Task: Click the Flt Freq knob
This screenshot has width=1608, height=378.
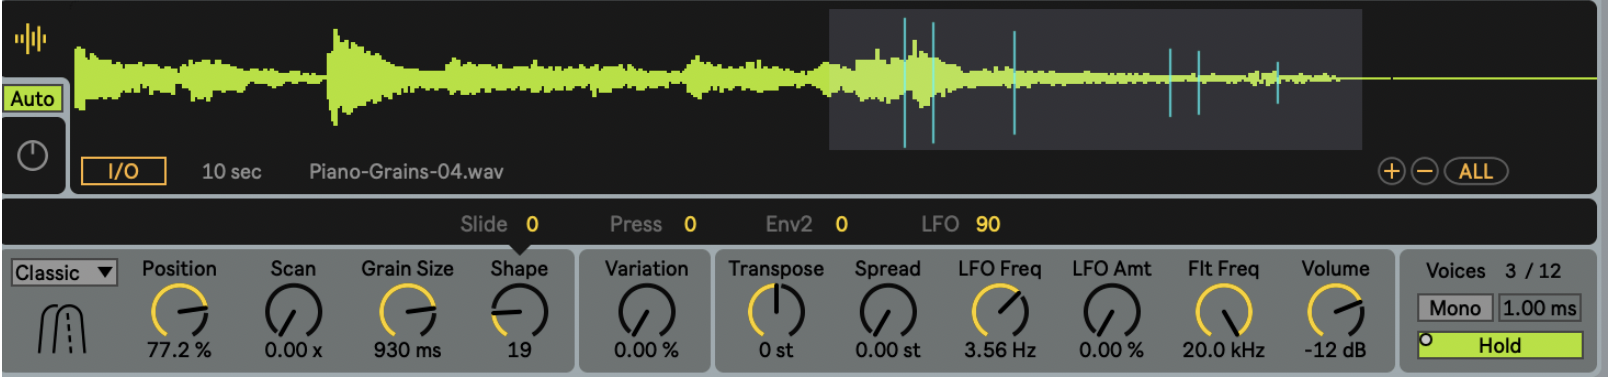Action: (x=1224, y=311)
